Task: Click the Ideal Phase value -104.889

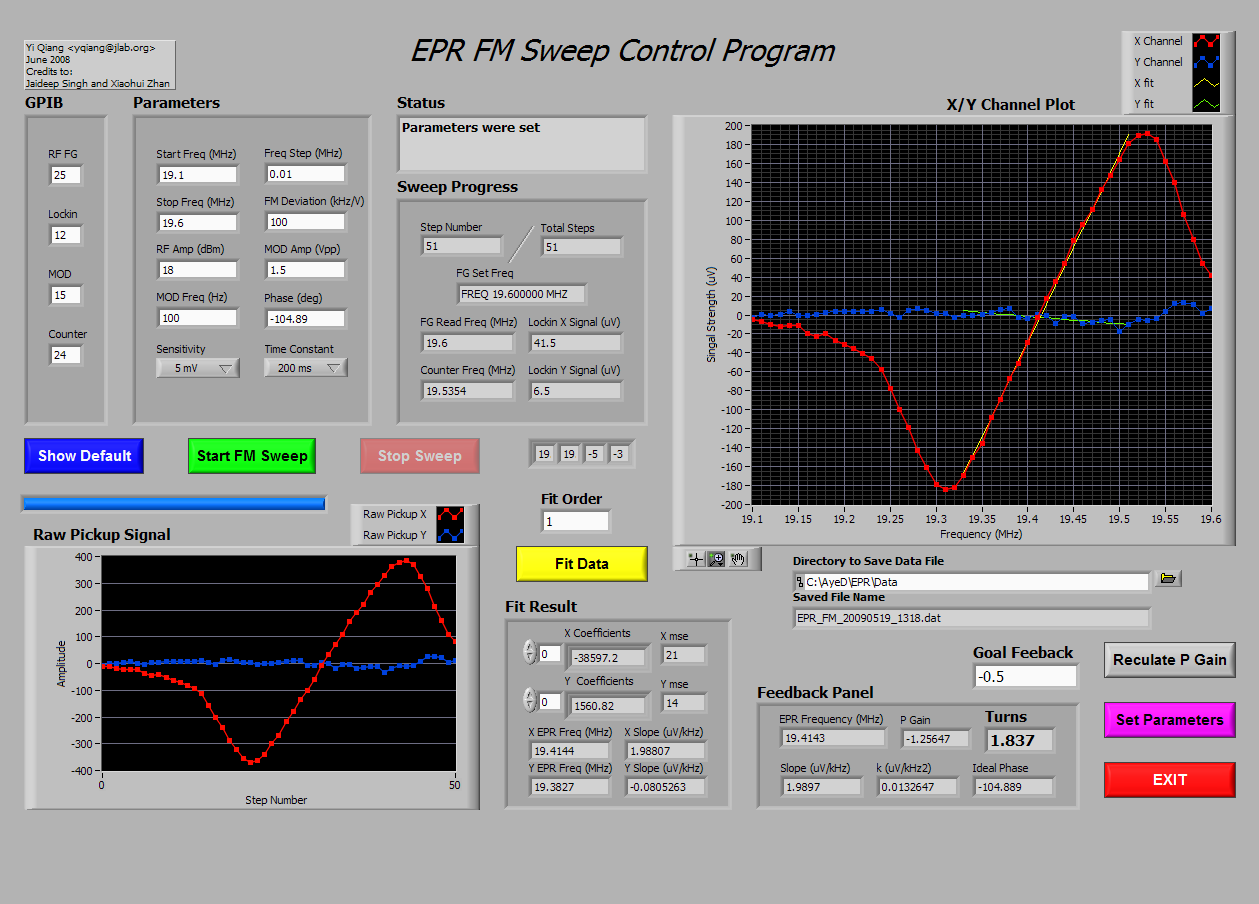Action: [x=1014, y=787]
